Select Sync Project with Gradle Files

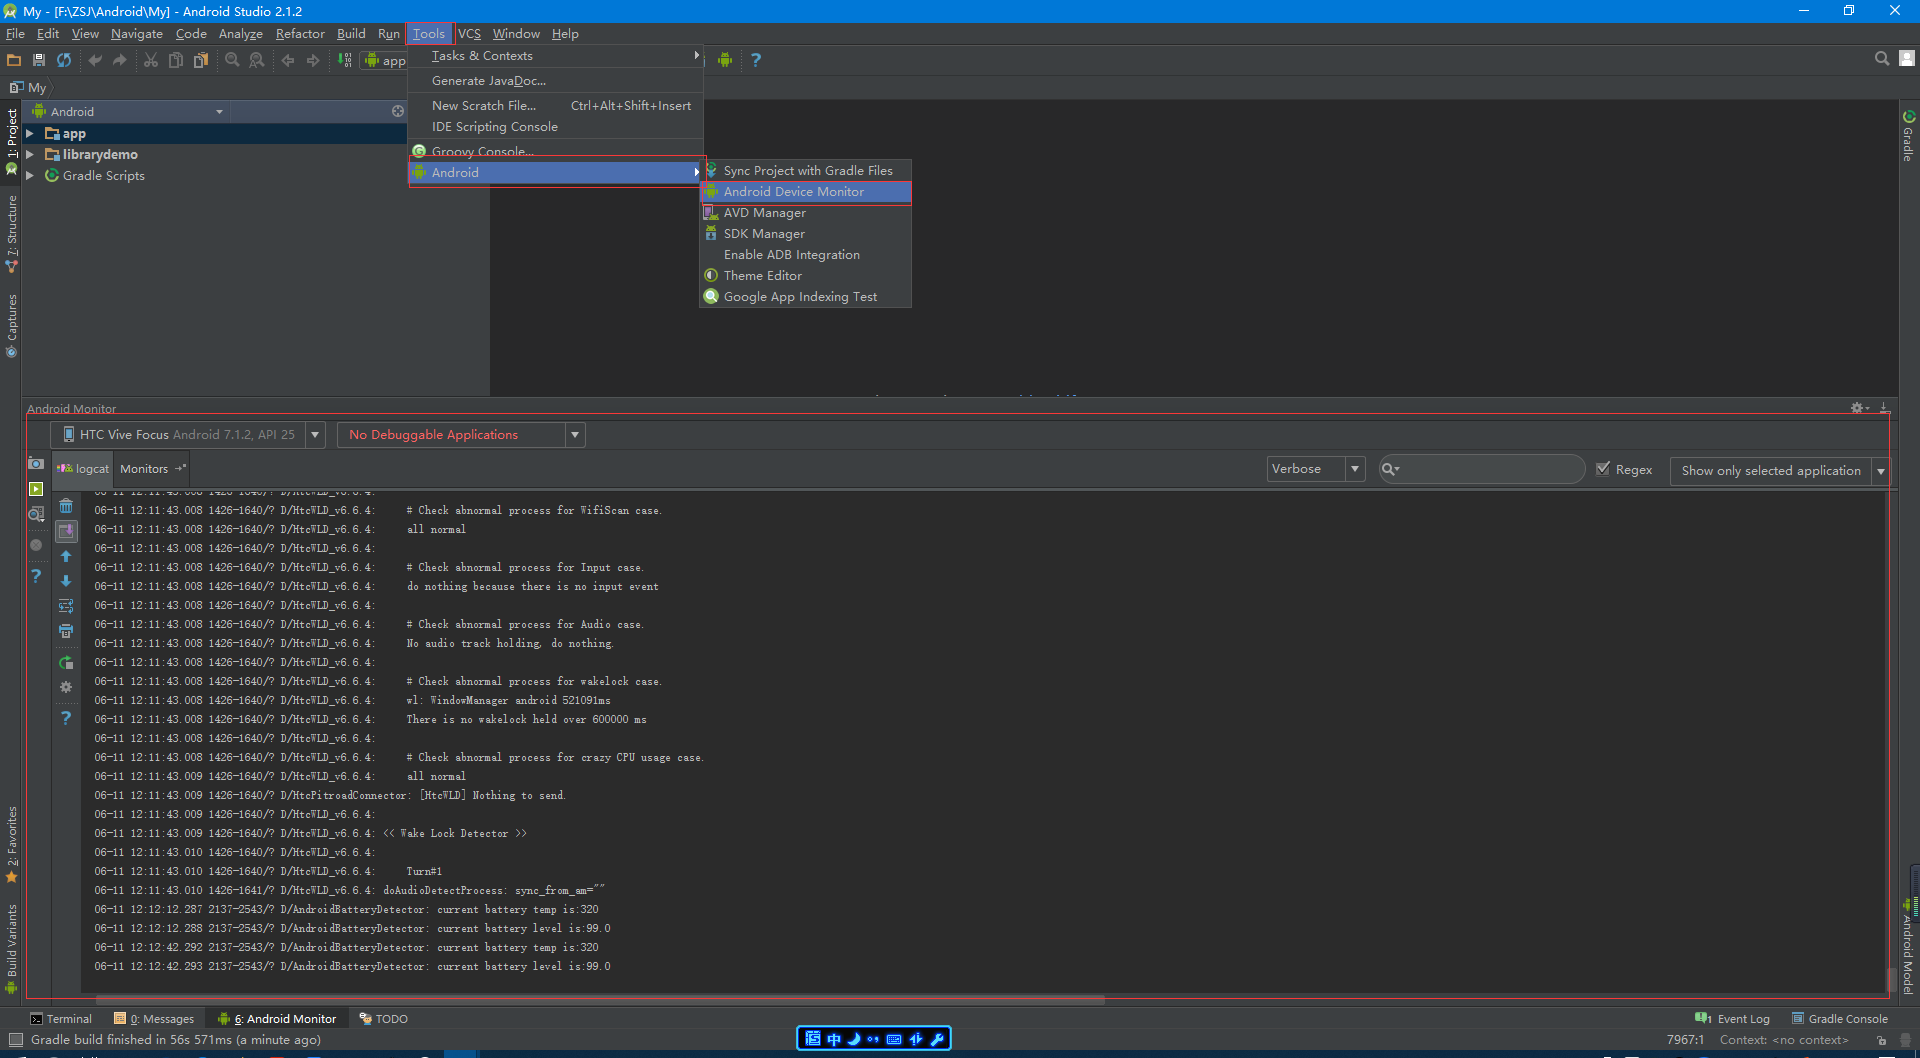[805, 171]
